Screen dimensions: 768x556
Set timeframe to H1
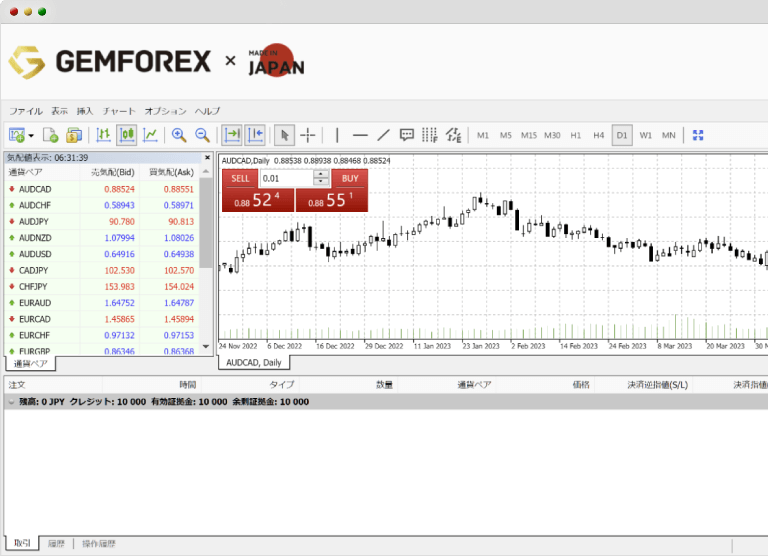click(x=576, y=135)
